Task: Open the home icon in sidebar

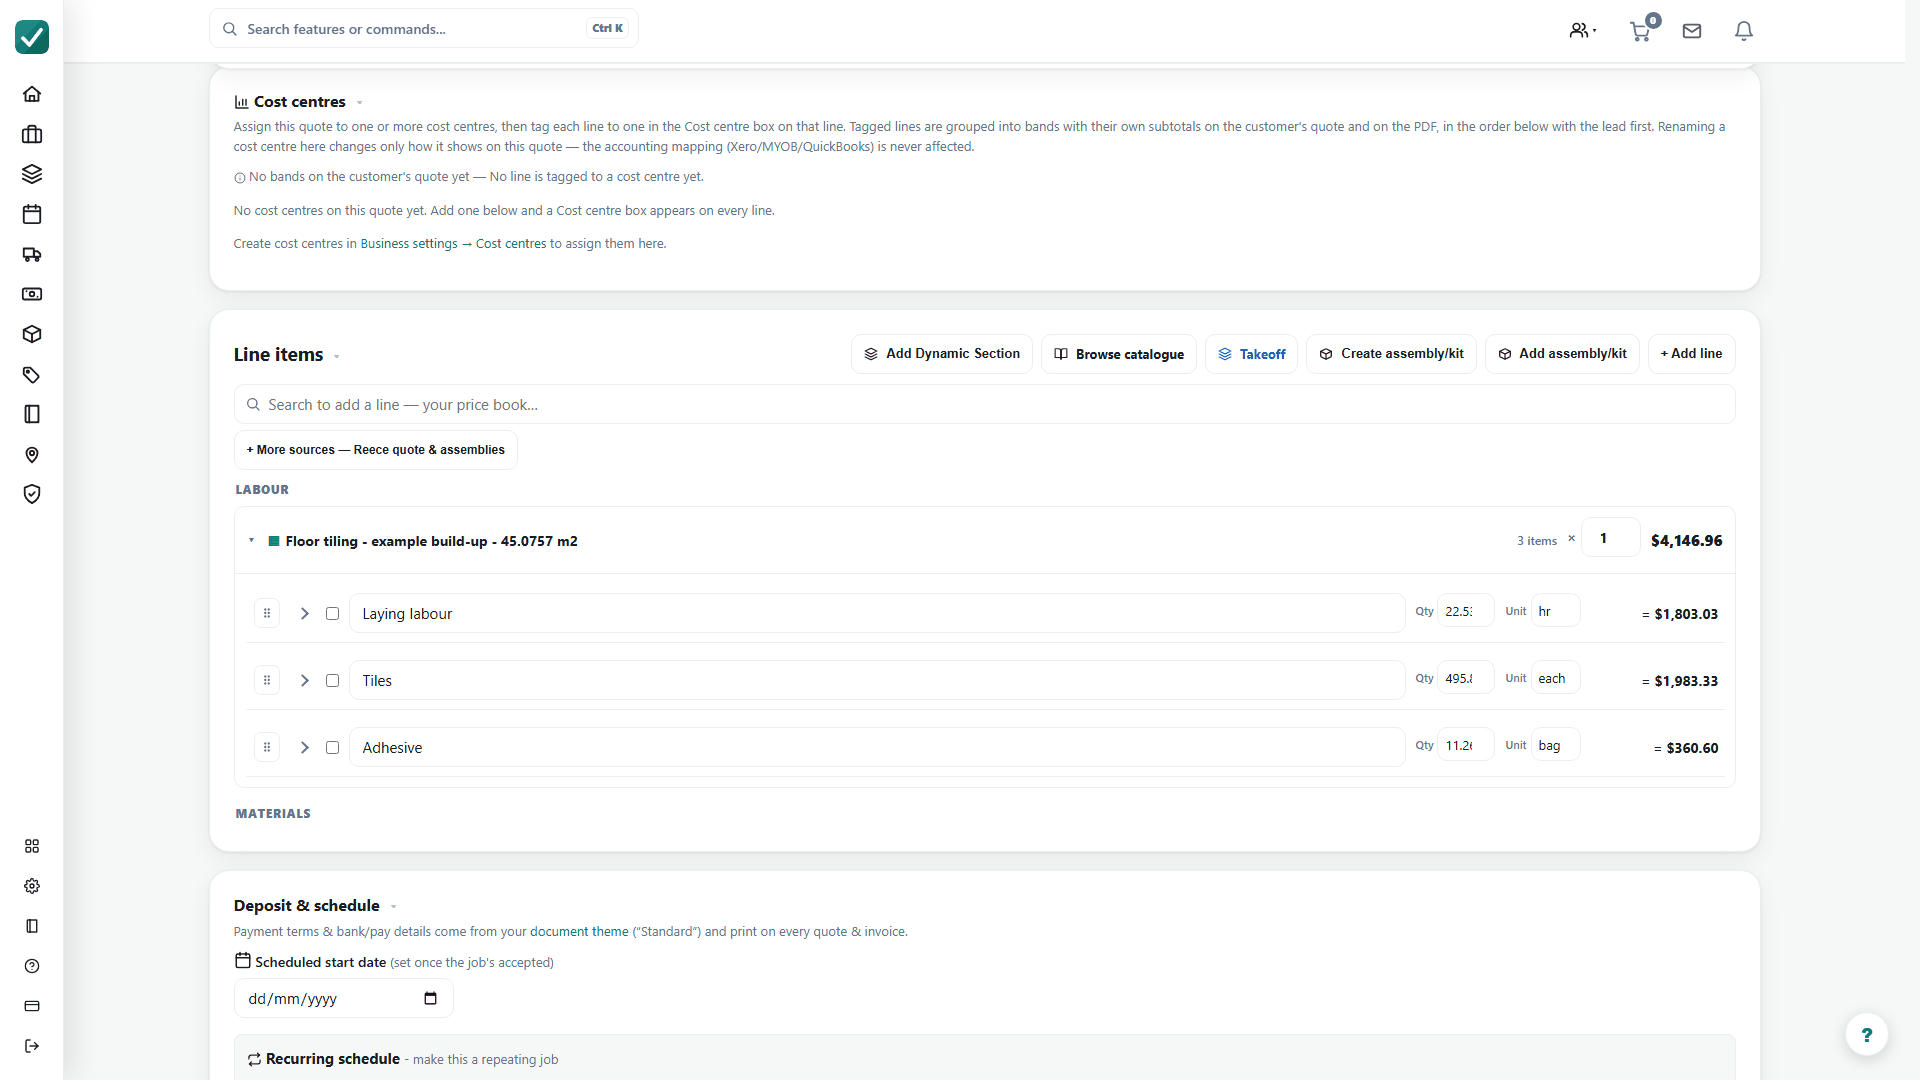Action: click(x=32, y=94)
